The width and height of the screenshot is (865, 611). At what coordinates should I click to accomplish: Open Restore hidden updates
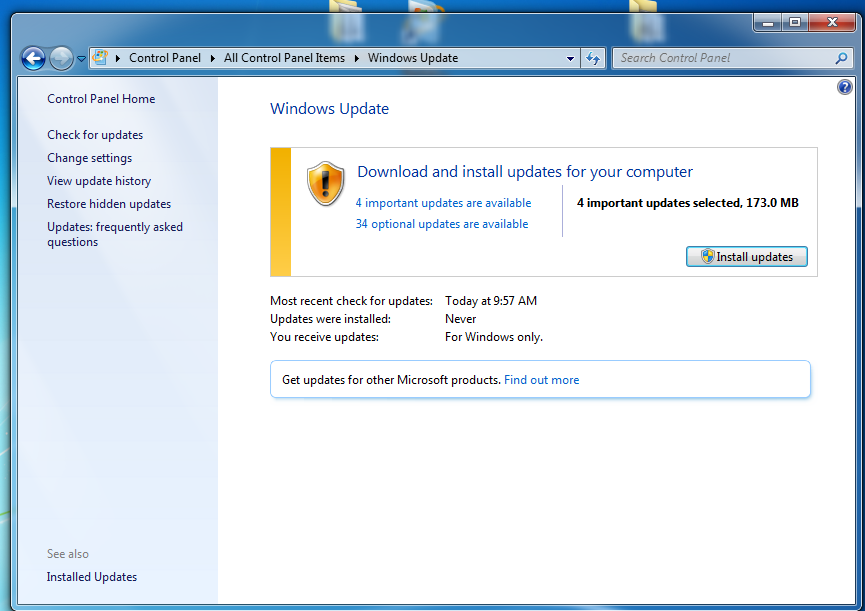click(109, 204)
